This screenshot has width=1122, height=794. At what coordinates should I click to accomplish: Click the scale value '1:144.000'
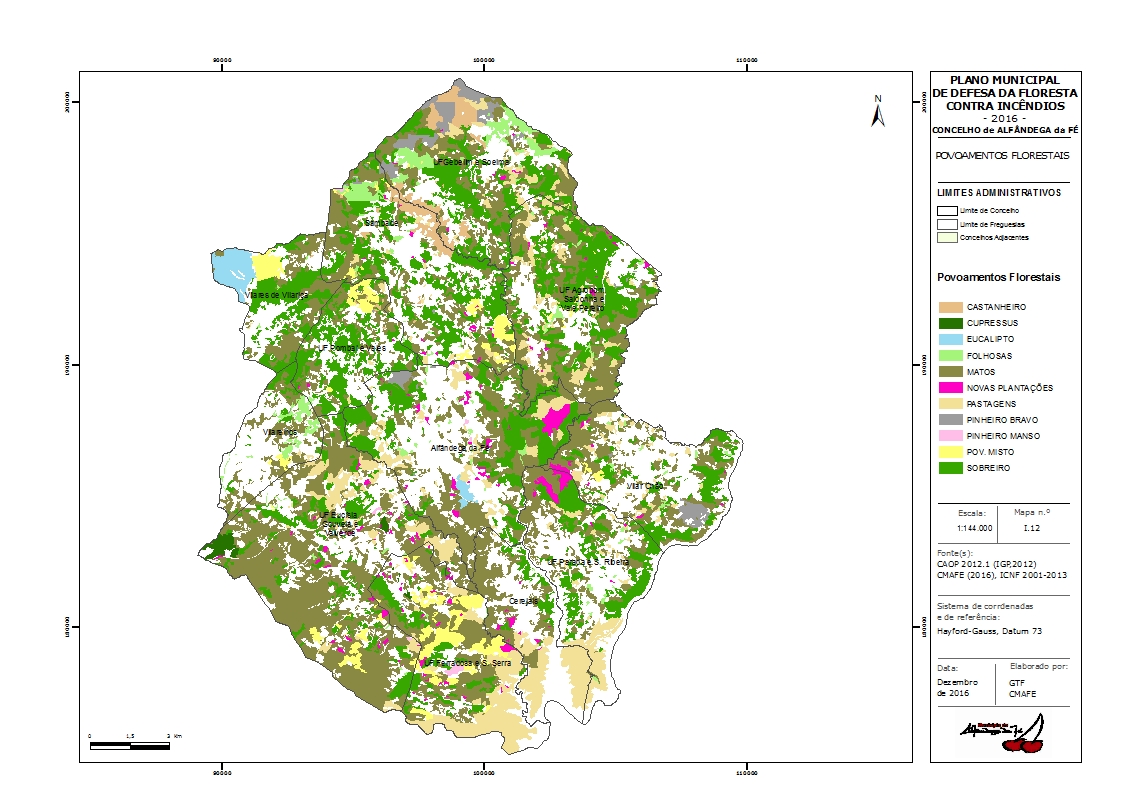(974, 528)
